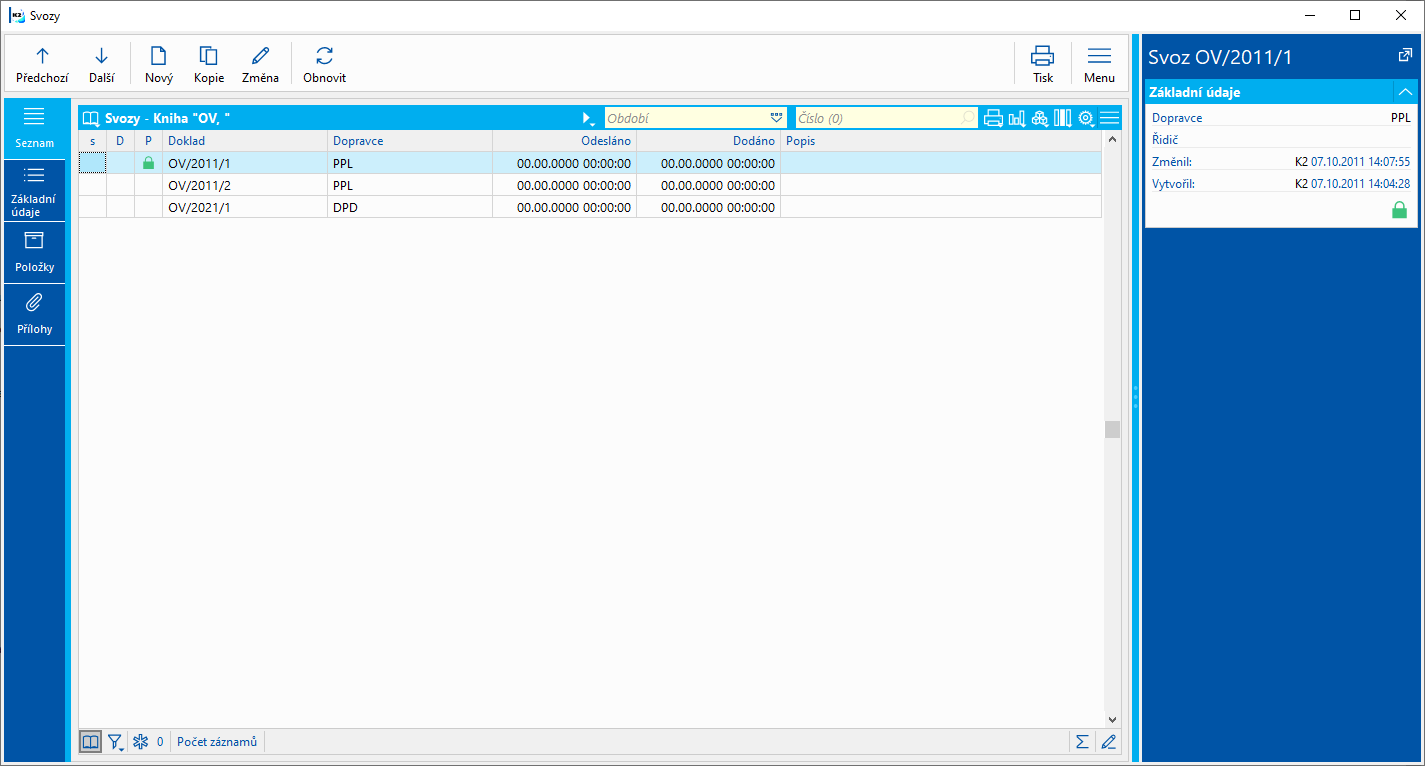1425x766 pixels.
Task: Pop out the Svoz OV/2011/1 panel
Action: (x=1405, y=56)
